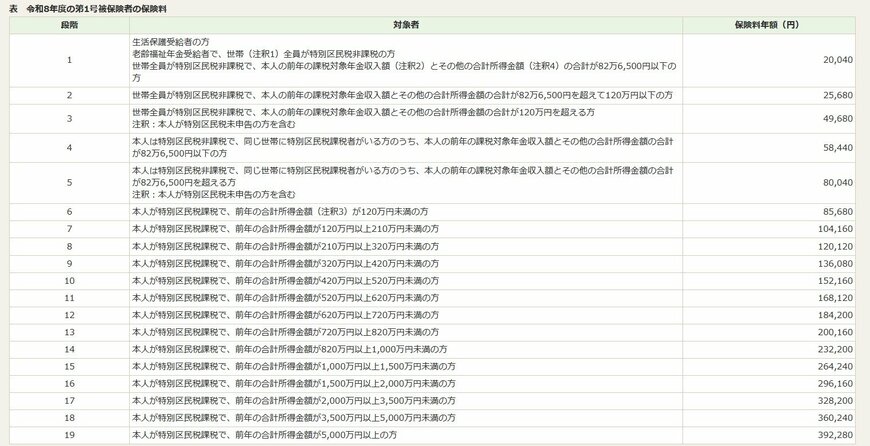Click the line starting 老齢福祉年金受給者で
The image size is (870, 446).
coord(264,54)
